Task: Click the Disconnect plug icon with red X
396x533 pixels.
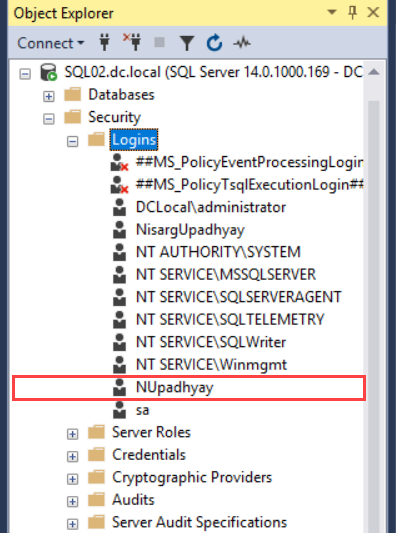Action: (x=132, y=42)
